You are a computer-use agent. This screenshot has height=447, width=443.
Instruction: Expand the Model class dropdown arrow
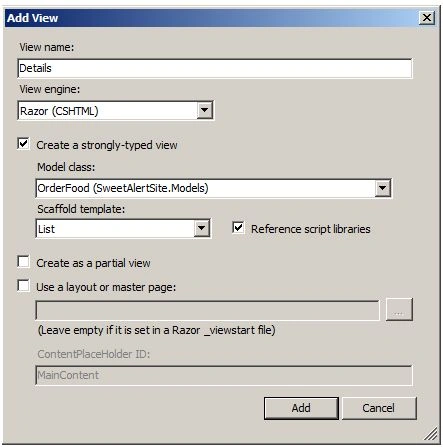pos(382,188)
